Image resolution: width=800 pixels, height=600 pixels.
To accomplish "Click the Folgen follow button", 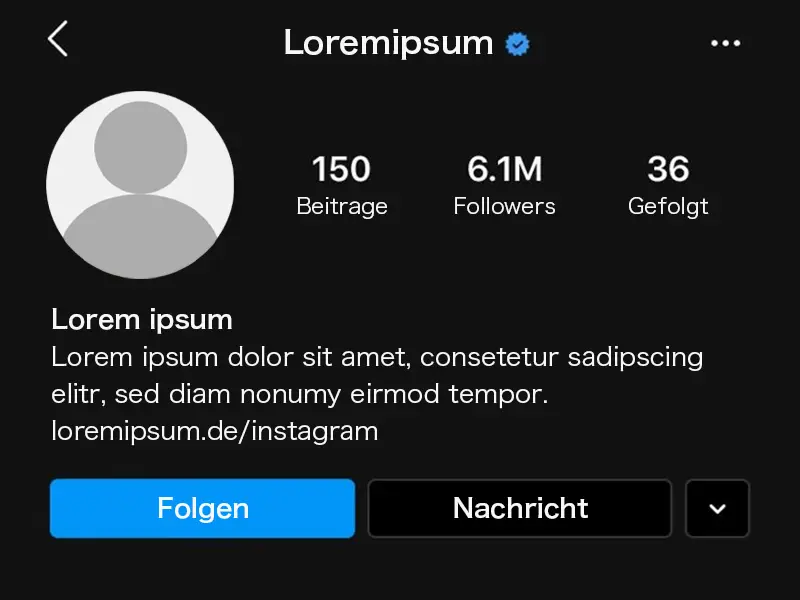I will pos(203,508).
